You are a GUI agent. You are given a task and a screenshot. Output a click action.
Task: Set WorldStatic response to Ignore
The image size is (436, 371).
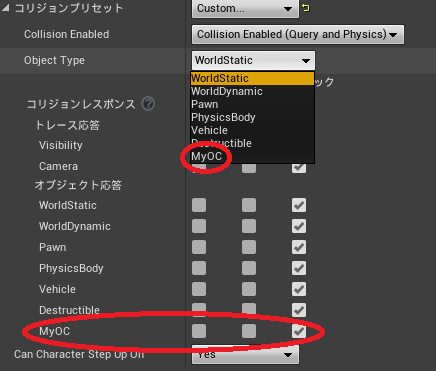click(199, 205)
